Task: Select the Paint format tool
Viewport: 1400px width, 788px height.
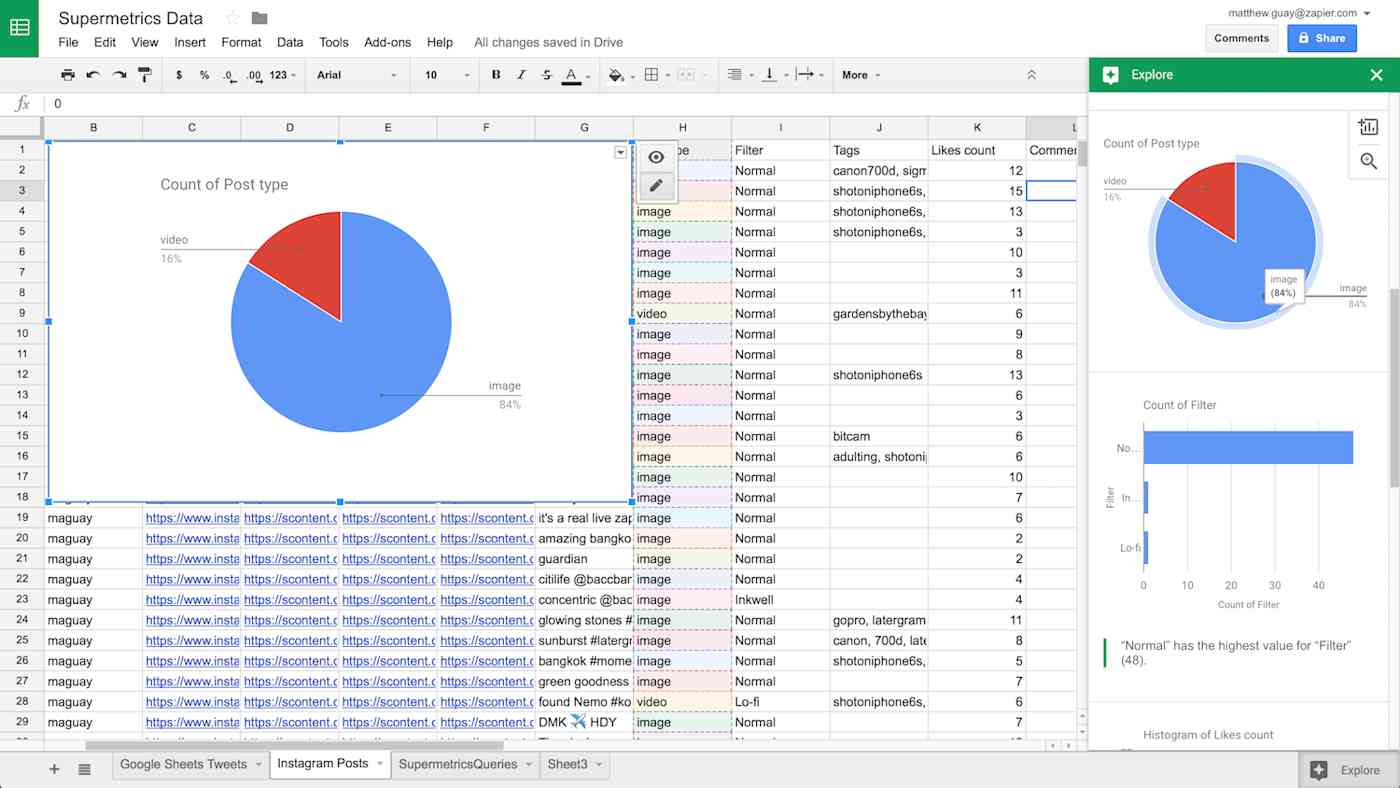Action: pos(142,75)
